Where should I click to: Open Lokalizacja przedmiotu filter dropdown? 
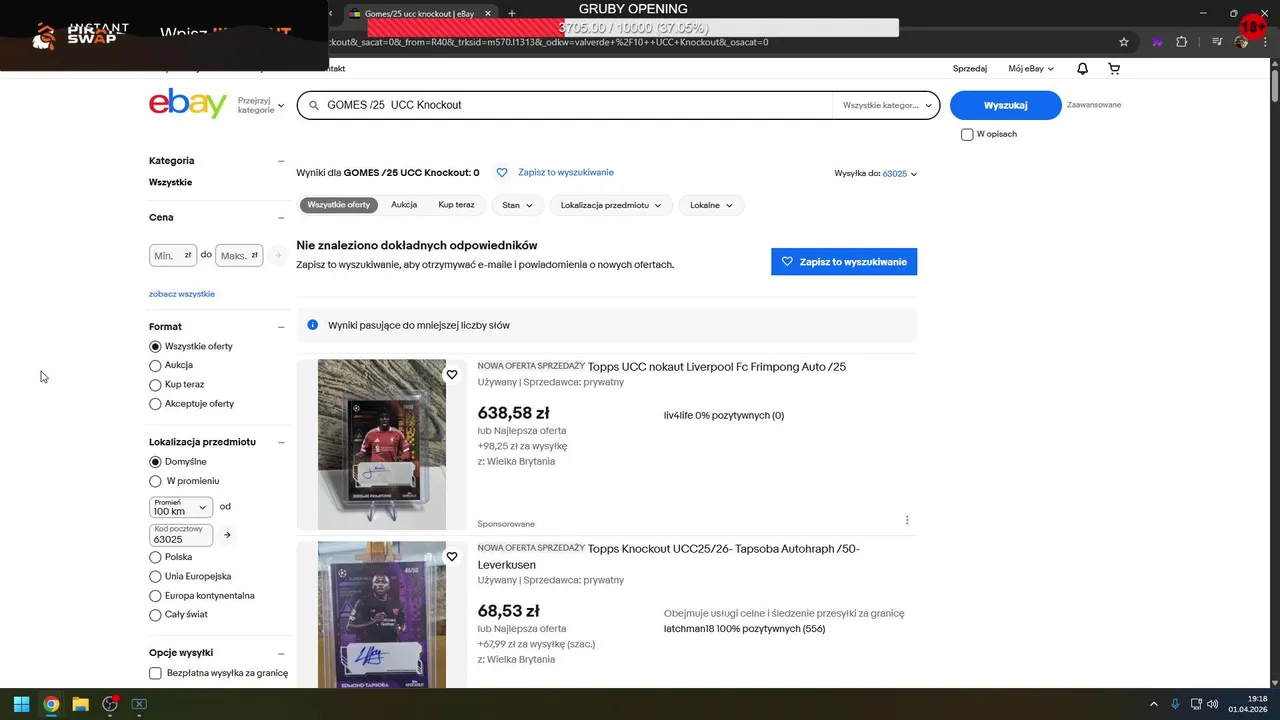(x=611, y=205)
